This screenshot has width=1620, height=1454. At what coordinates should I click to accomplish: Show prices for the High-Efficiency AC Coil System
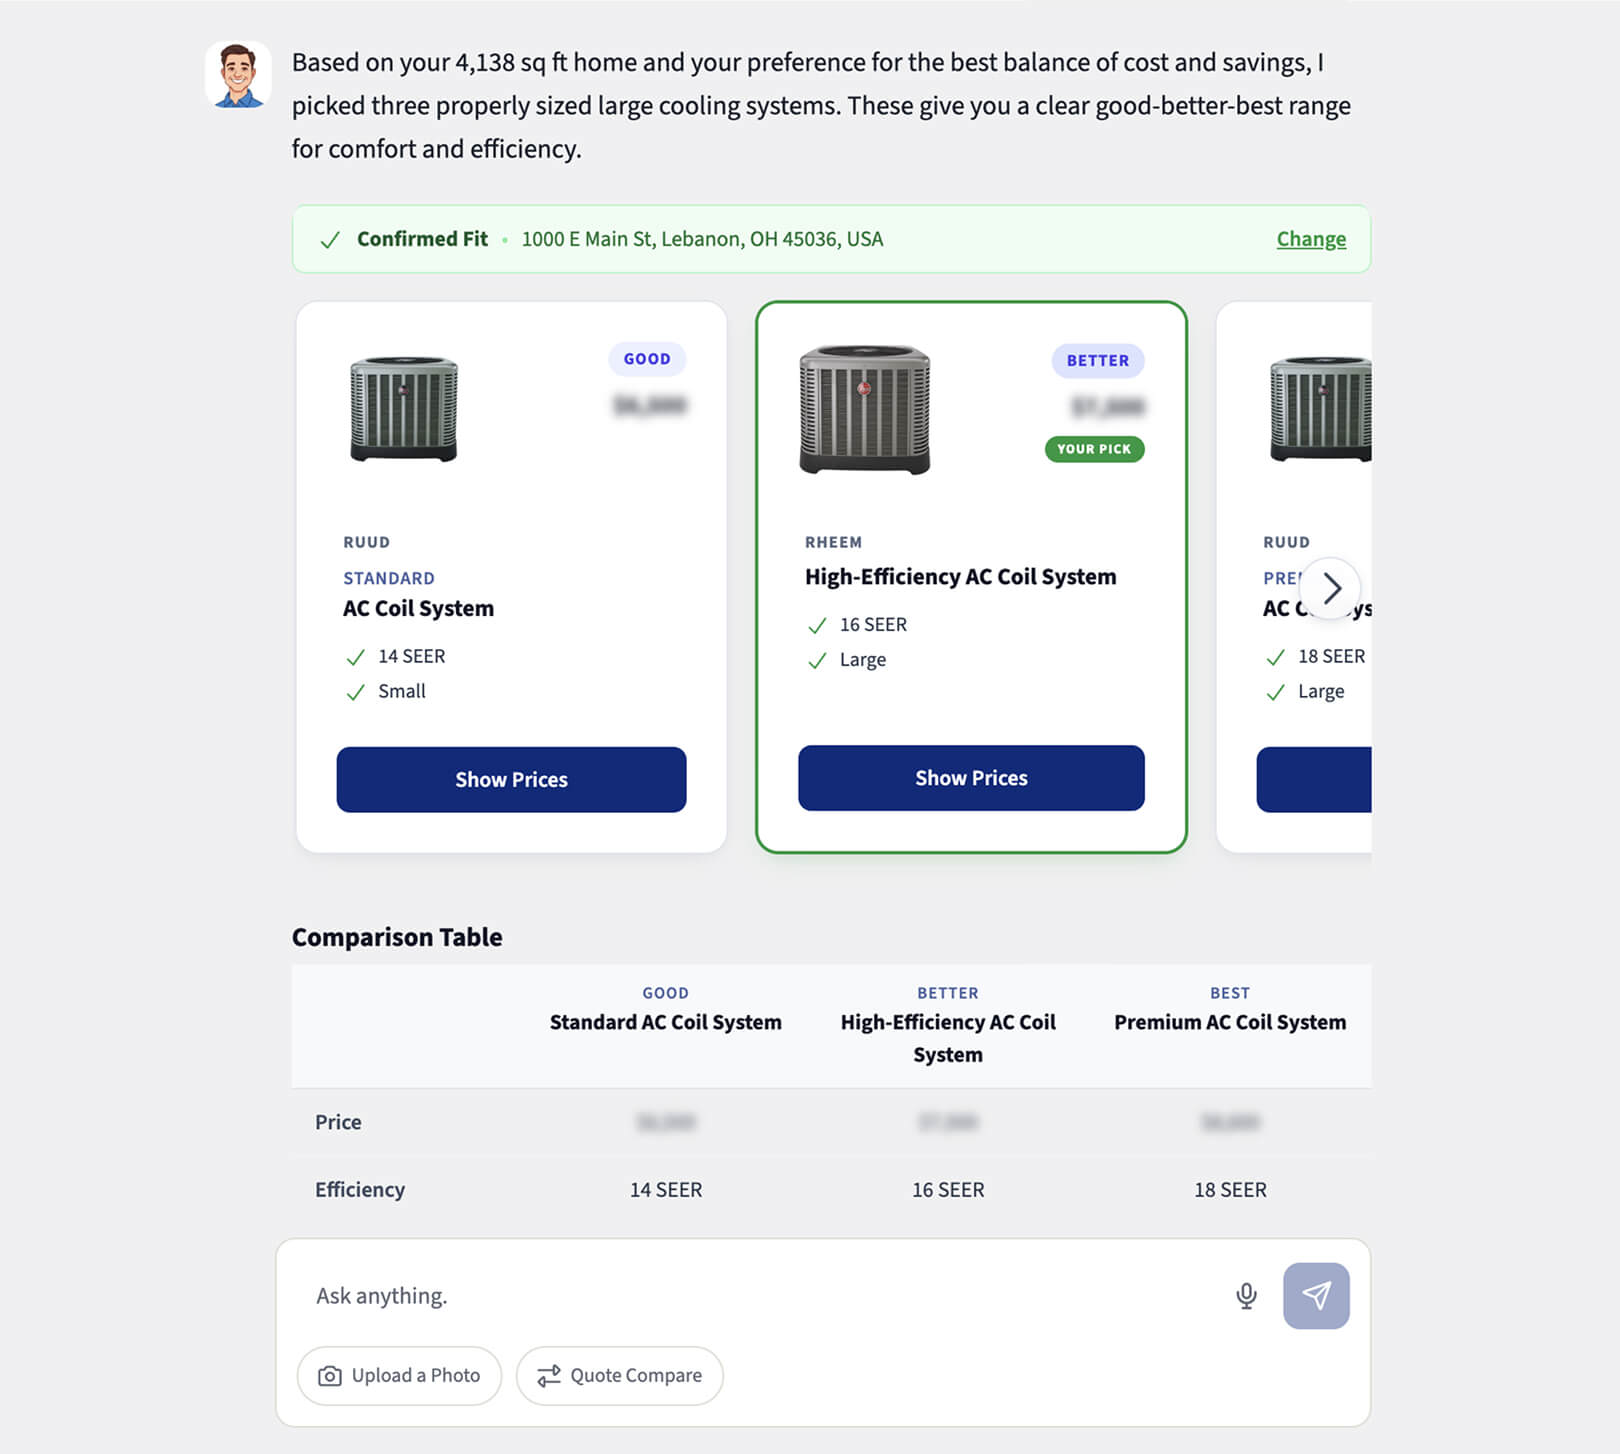point(971,778)
